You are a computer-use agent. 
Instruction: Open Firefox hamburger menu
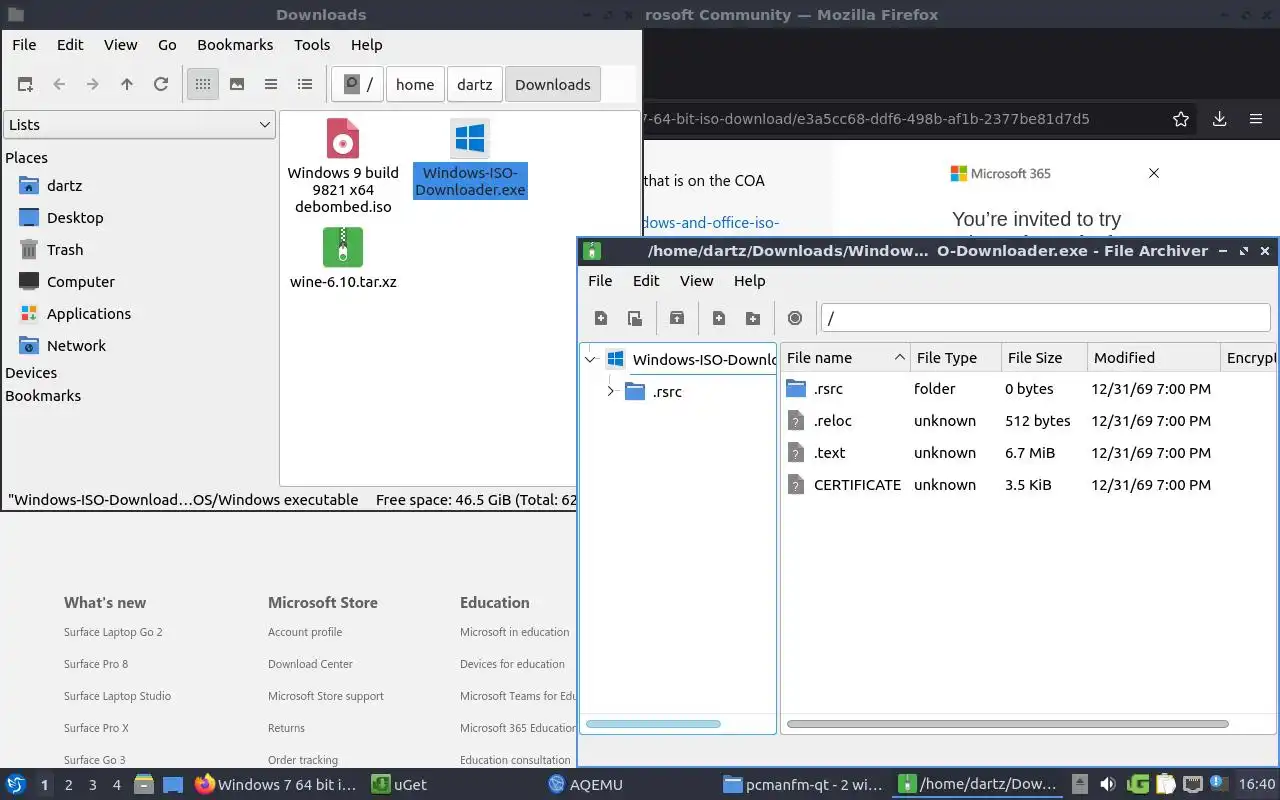[1256, 119]
